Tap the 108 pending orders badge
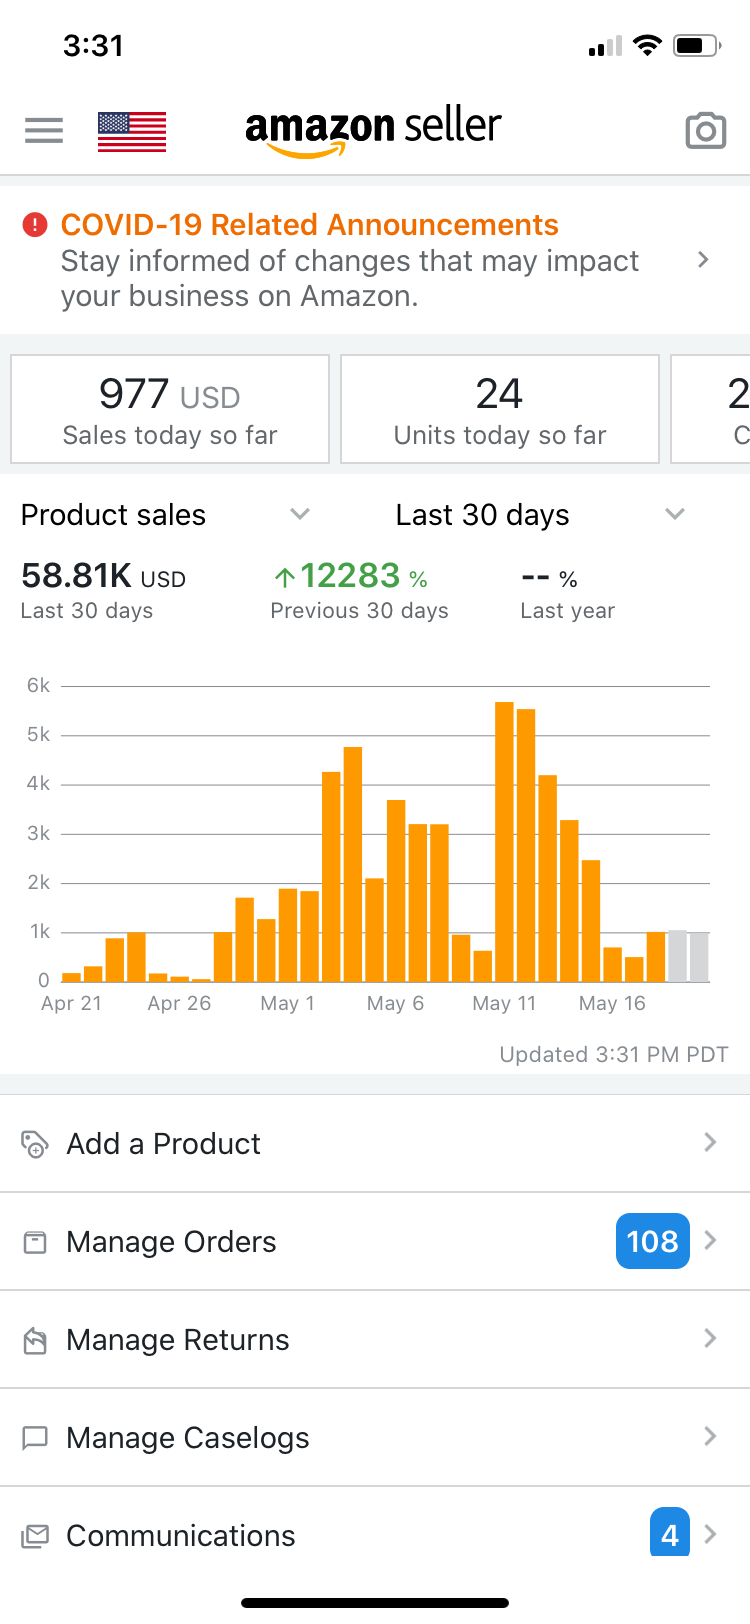The width and height of the screenshot is (750, 1624). 652,1241
